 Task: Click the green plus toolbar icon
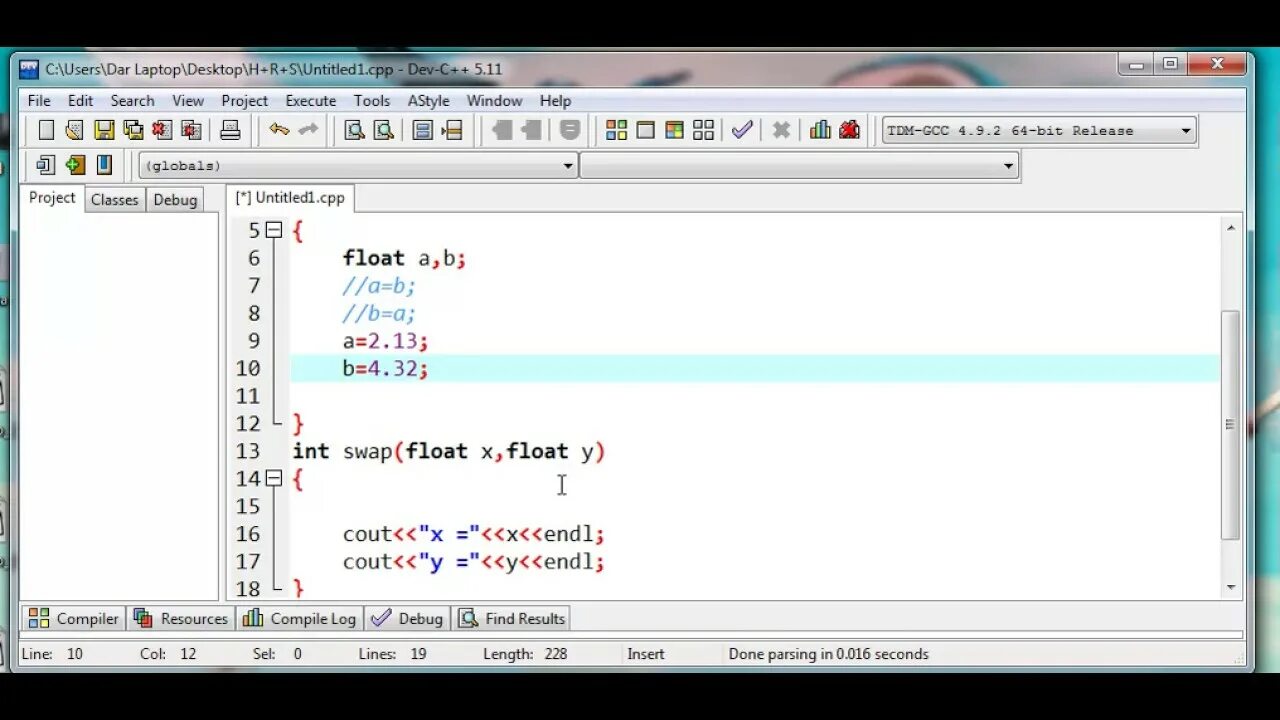click(75, 165)
